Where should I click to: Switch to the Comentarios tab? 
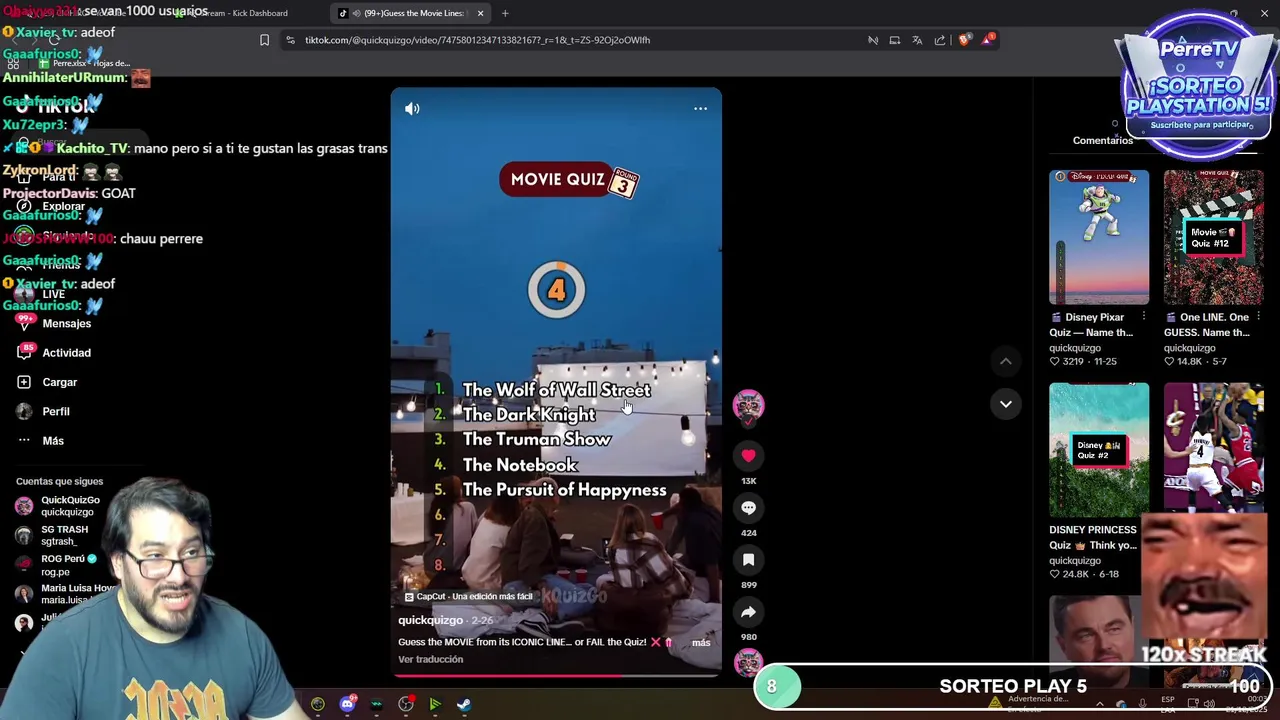click(1103, 140)
